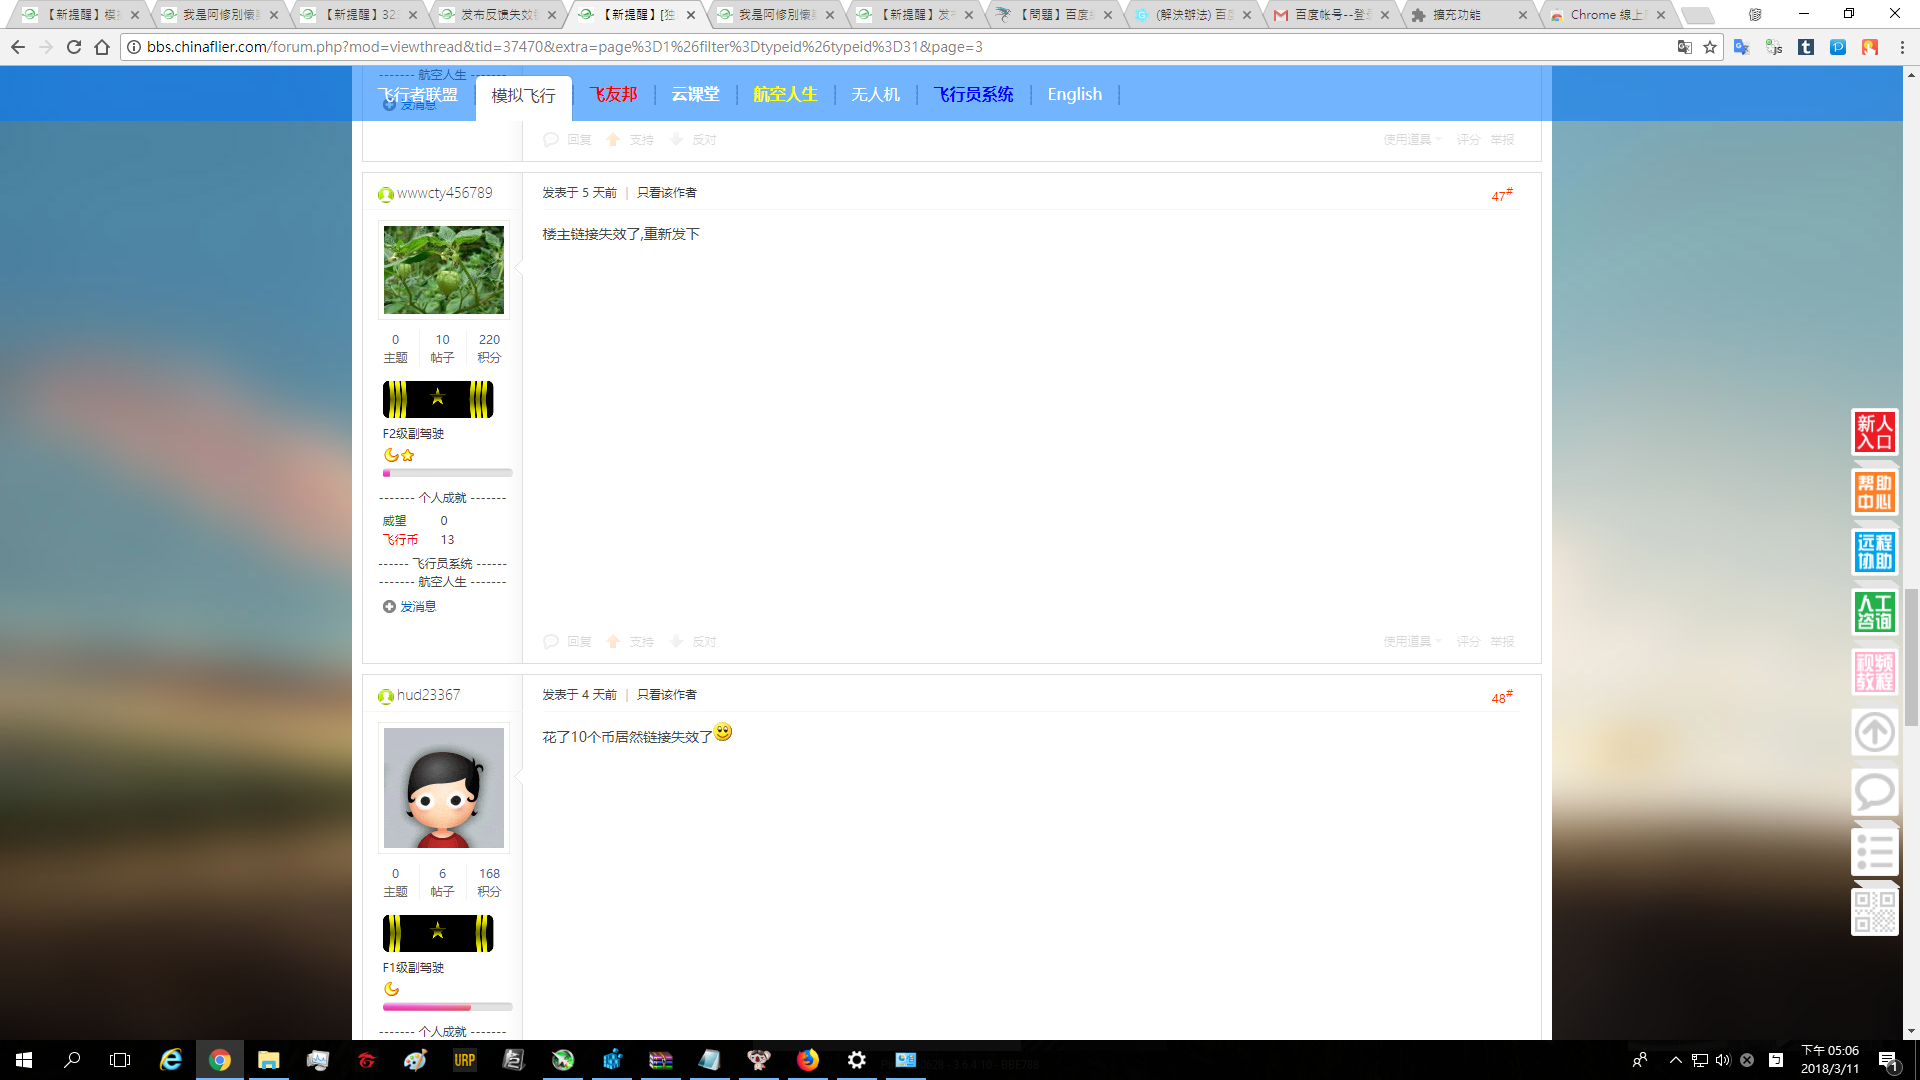Open Settings gear in the taskbar
1920x1080 pixels.
pyautogui.click(x=857, y=1060)
